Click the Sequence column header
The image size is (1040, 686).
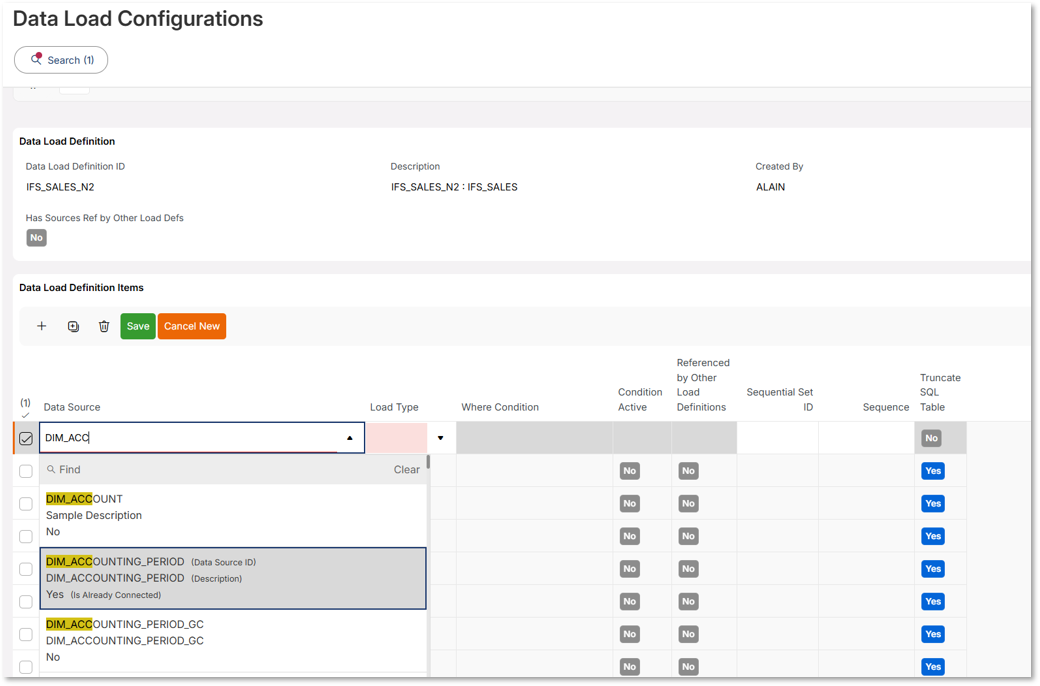pyautogui.click(x=885, y=407)
